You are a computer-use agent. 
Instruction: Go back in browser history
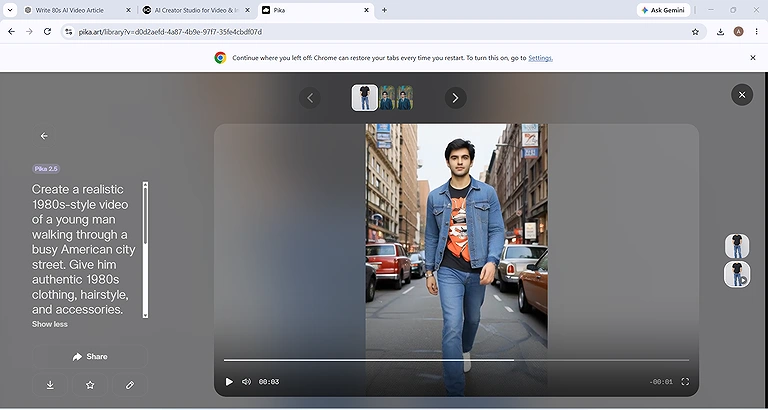(11, 32)
